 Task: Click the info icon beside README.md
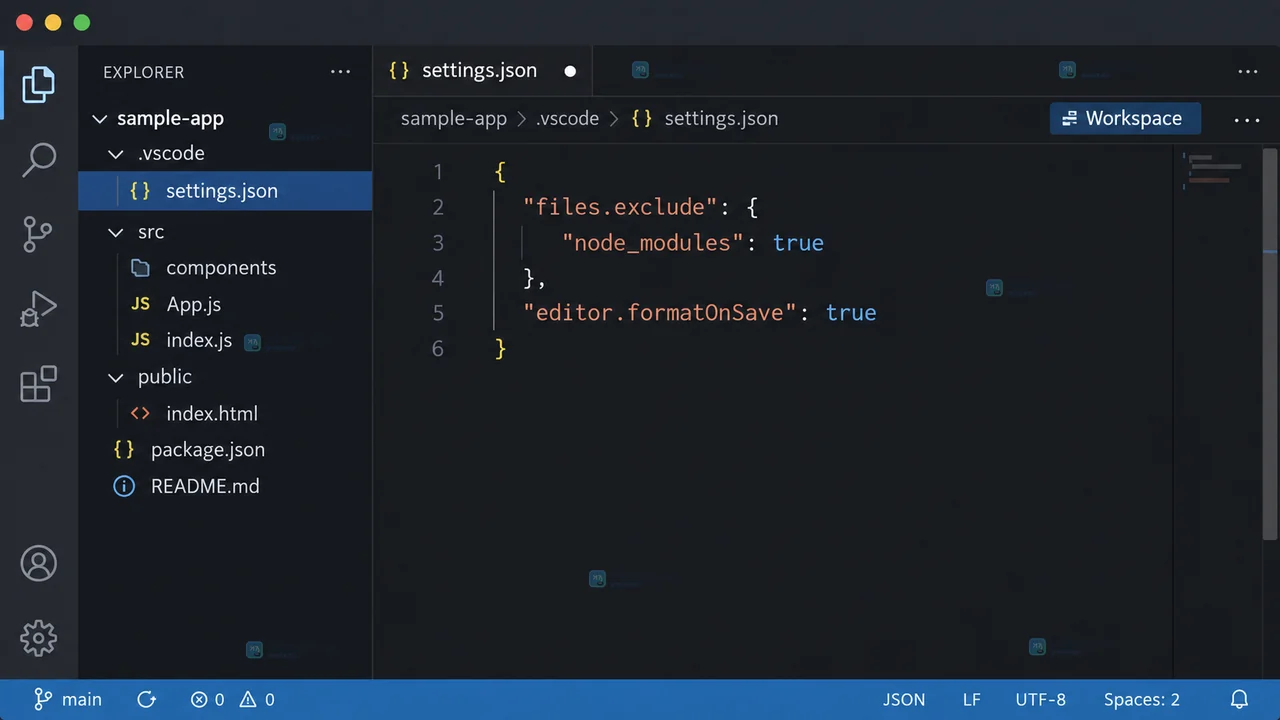coord(124,486)
